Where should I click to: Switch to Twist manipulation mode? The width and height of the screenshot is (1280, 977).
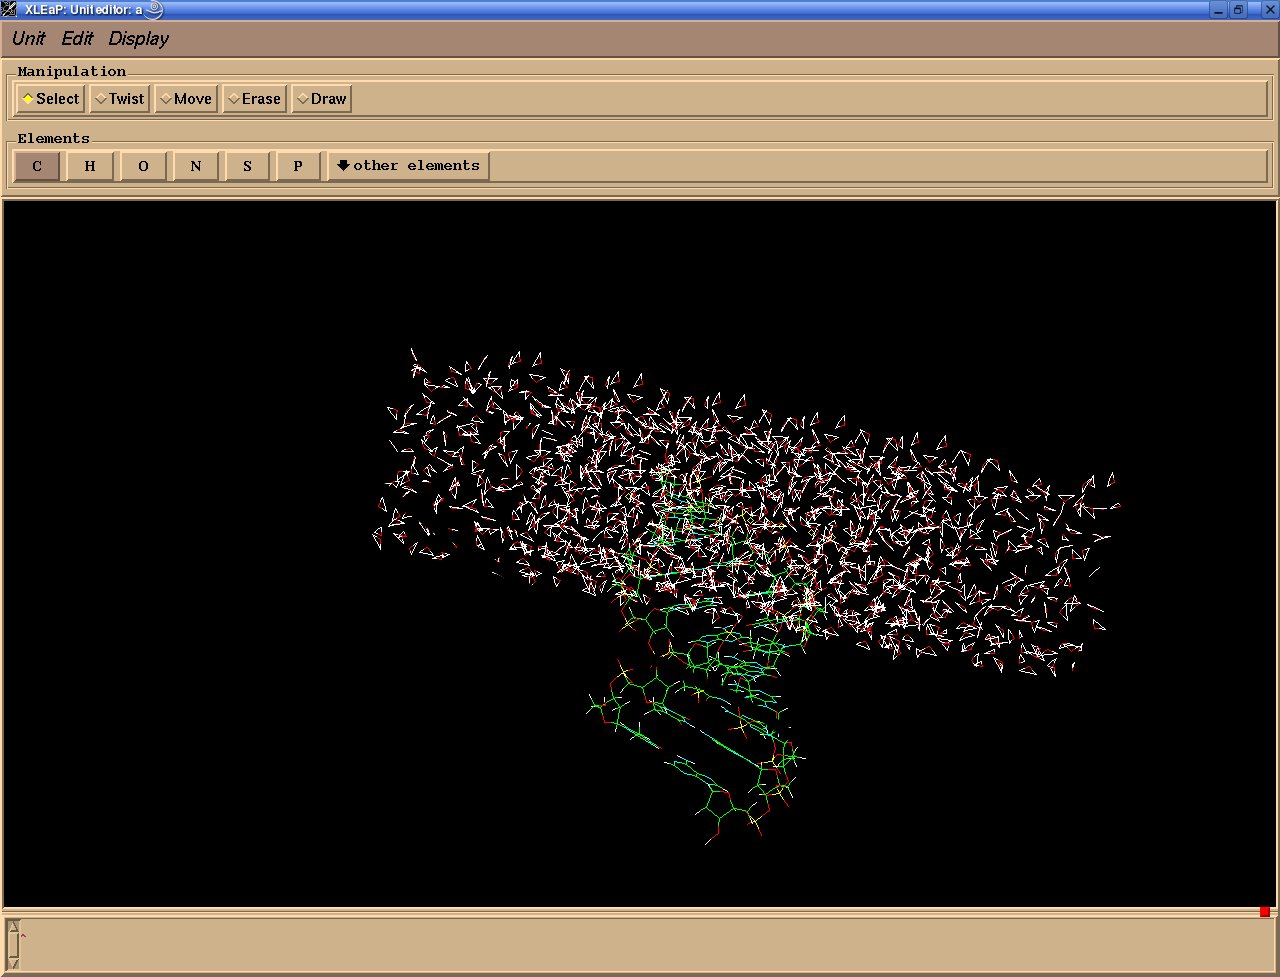point(119,99)
